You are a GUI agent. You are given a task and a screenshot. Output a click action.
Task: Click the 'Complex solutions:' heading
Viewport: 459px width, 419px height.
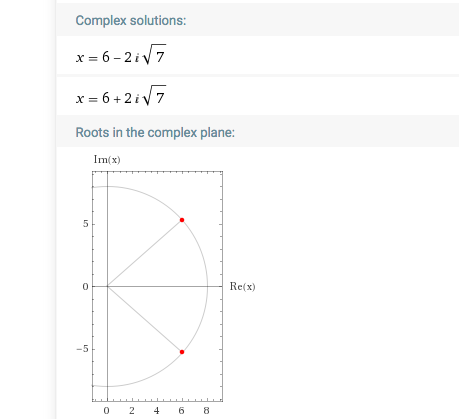131,21
